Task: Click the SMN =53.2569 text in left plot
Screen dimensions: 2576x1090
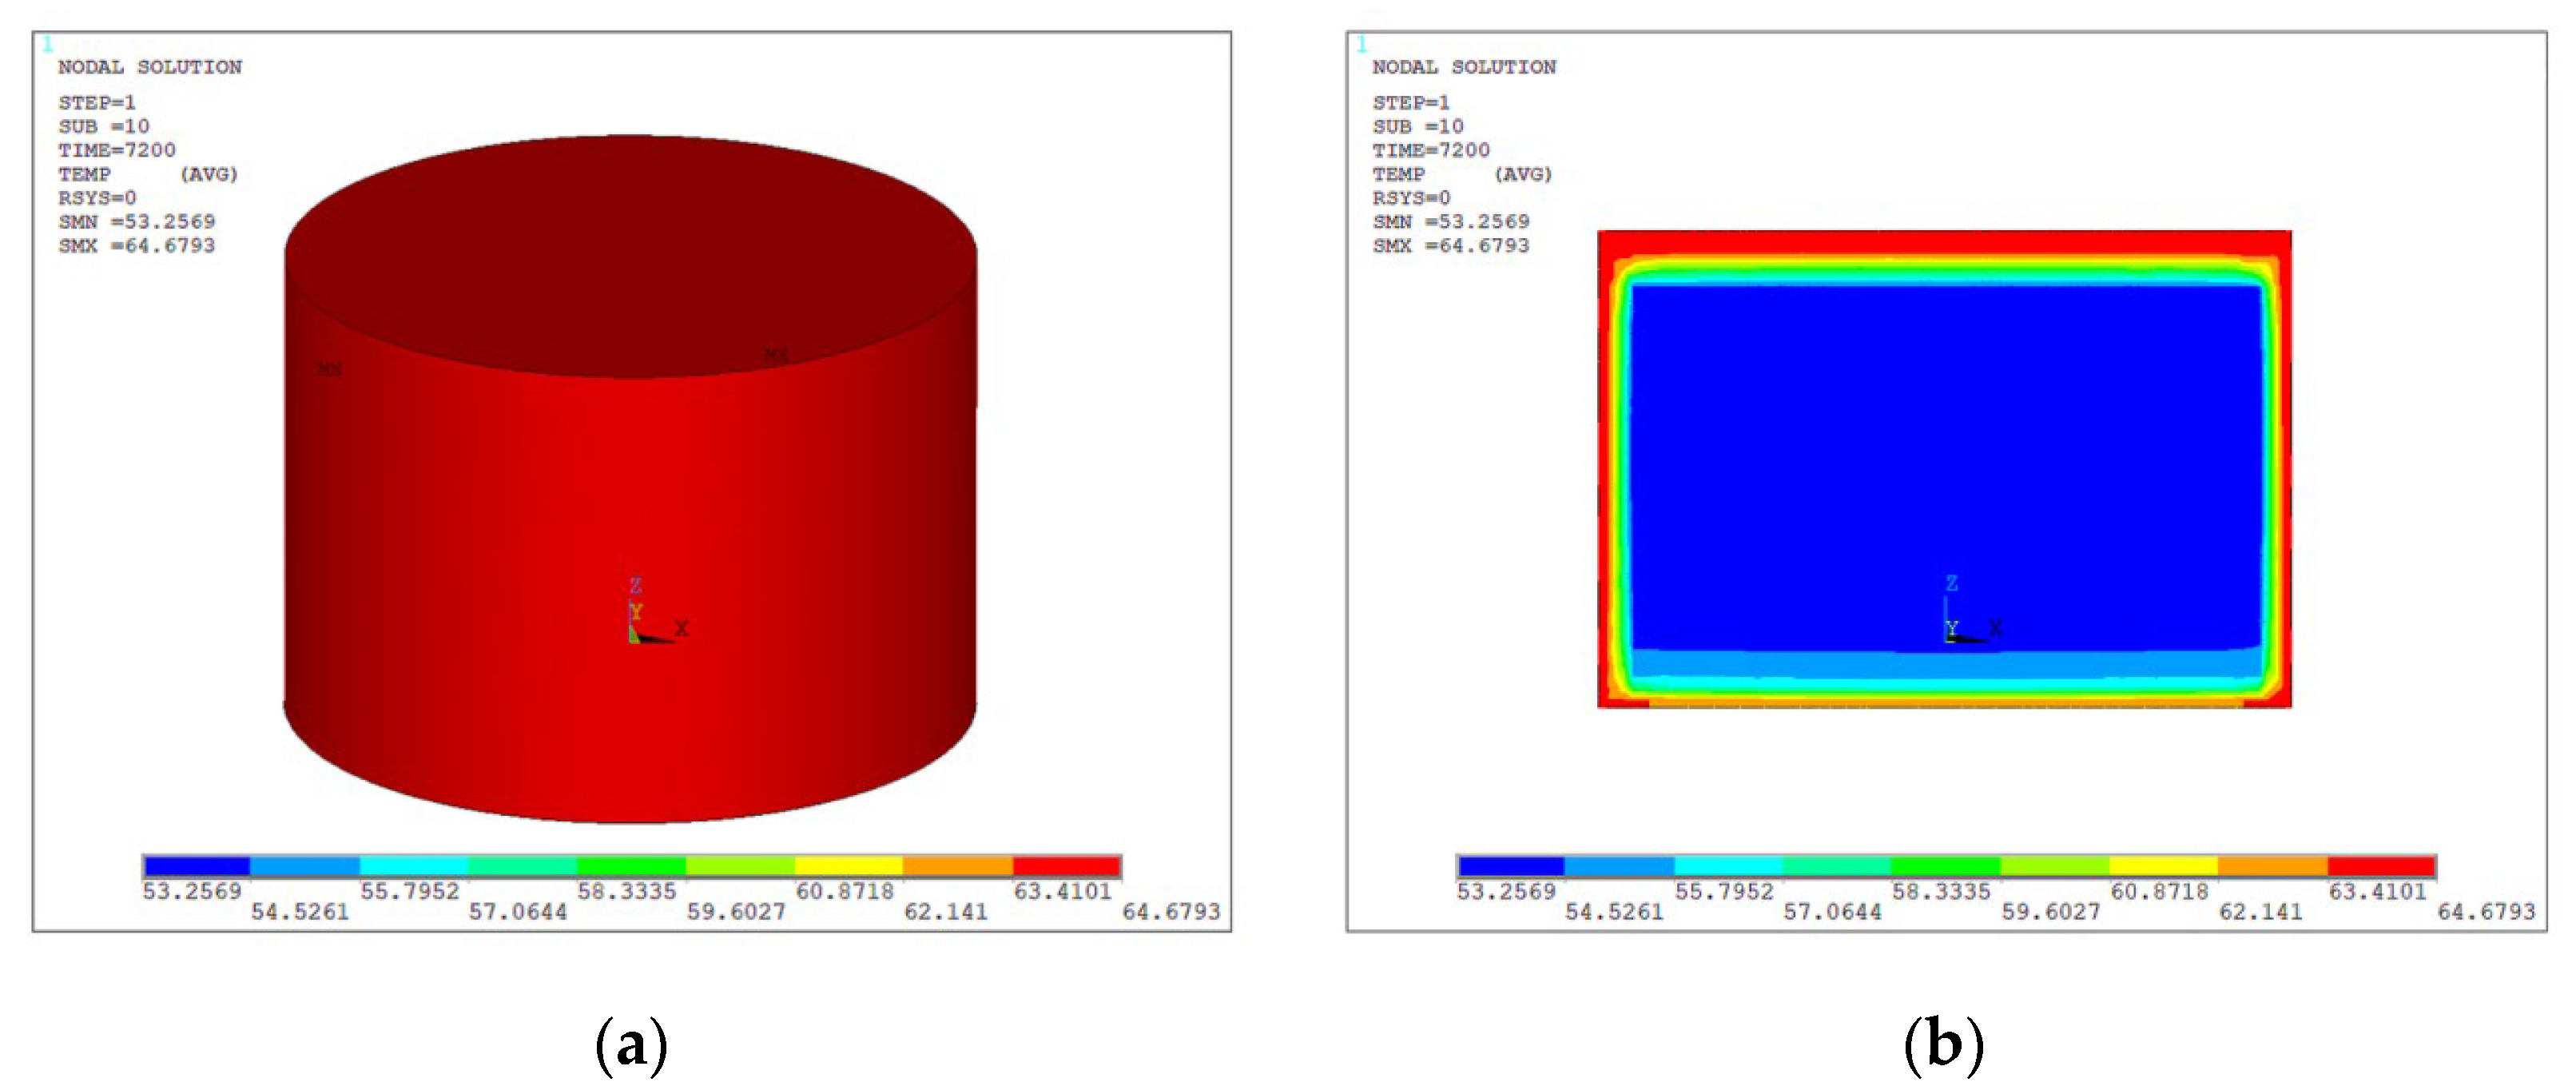Action: [137, 222]
